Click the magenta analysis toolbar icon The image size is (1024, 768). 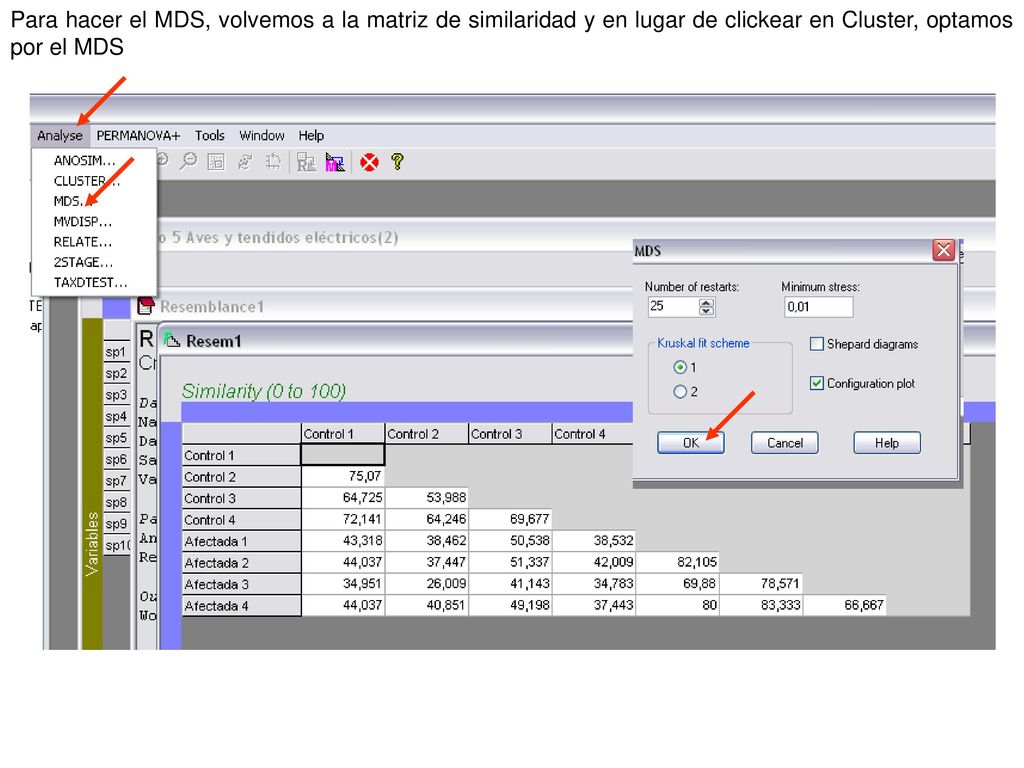tap(335, 162)
